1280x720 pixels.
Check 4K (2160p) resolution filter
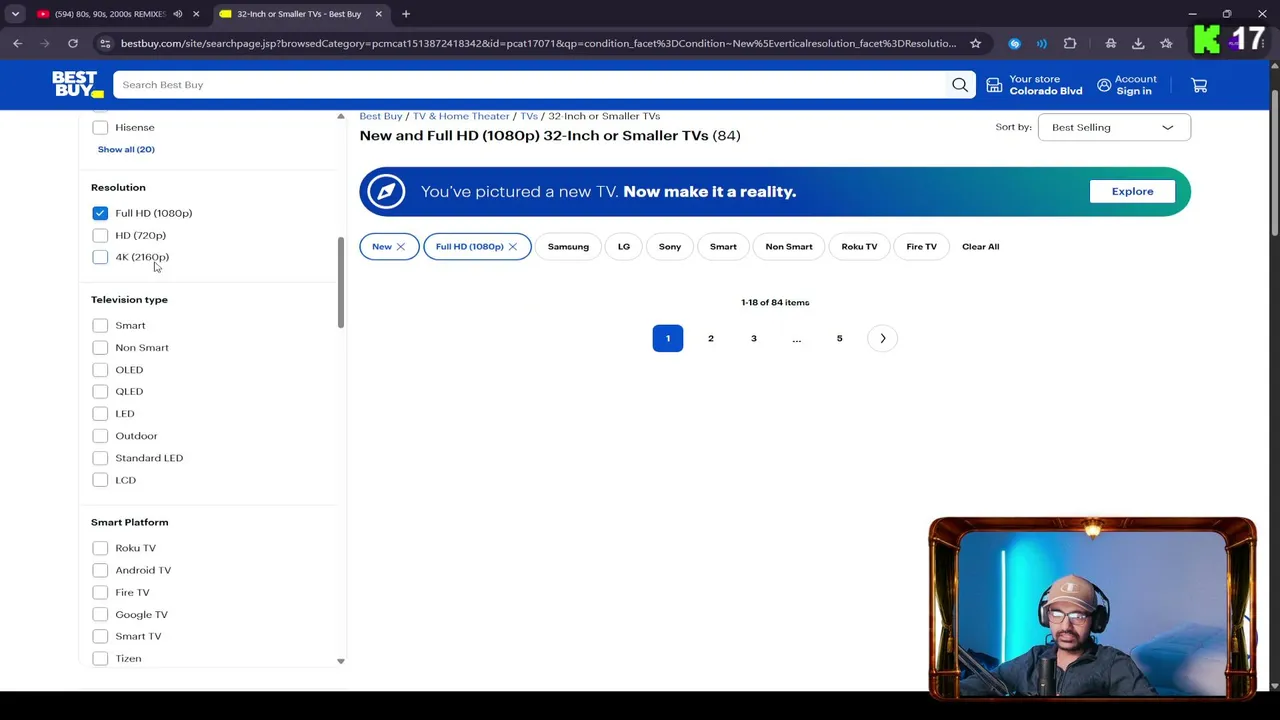100,257
